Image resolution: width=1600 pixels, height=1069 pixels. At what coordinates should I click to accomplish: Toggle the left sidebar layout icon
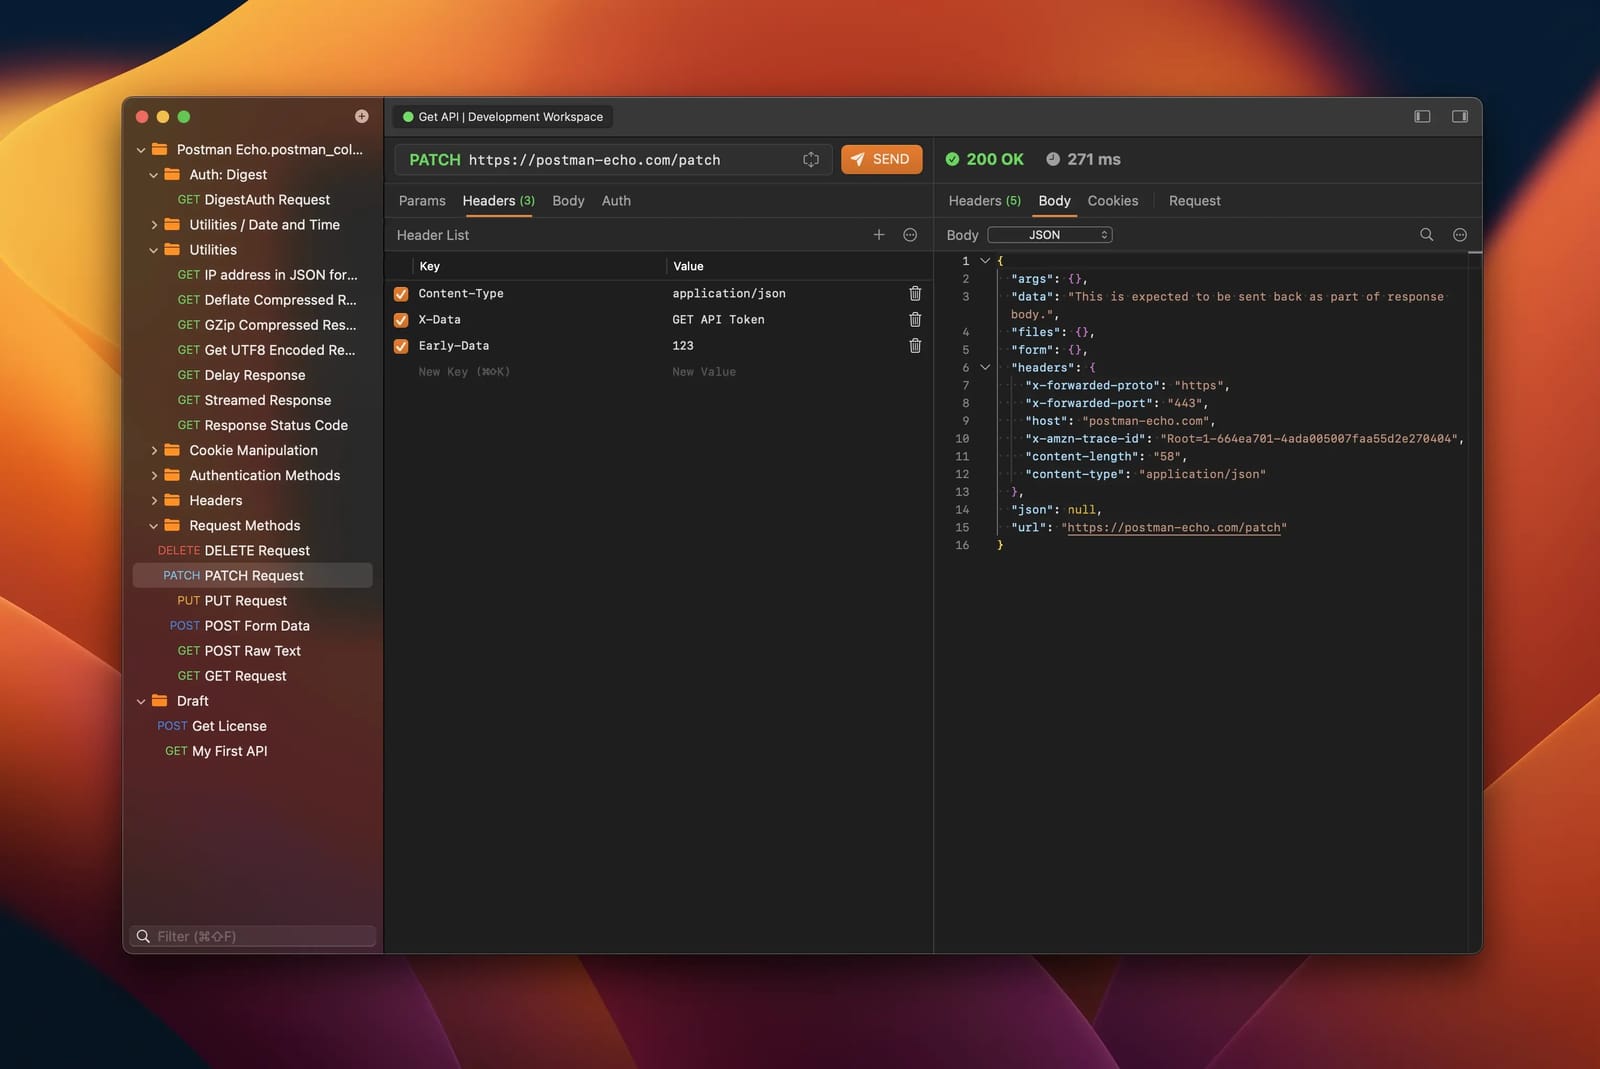point(1421,116)
